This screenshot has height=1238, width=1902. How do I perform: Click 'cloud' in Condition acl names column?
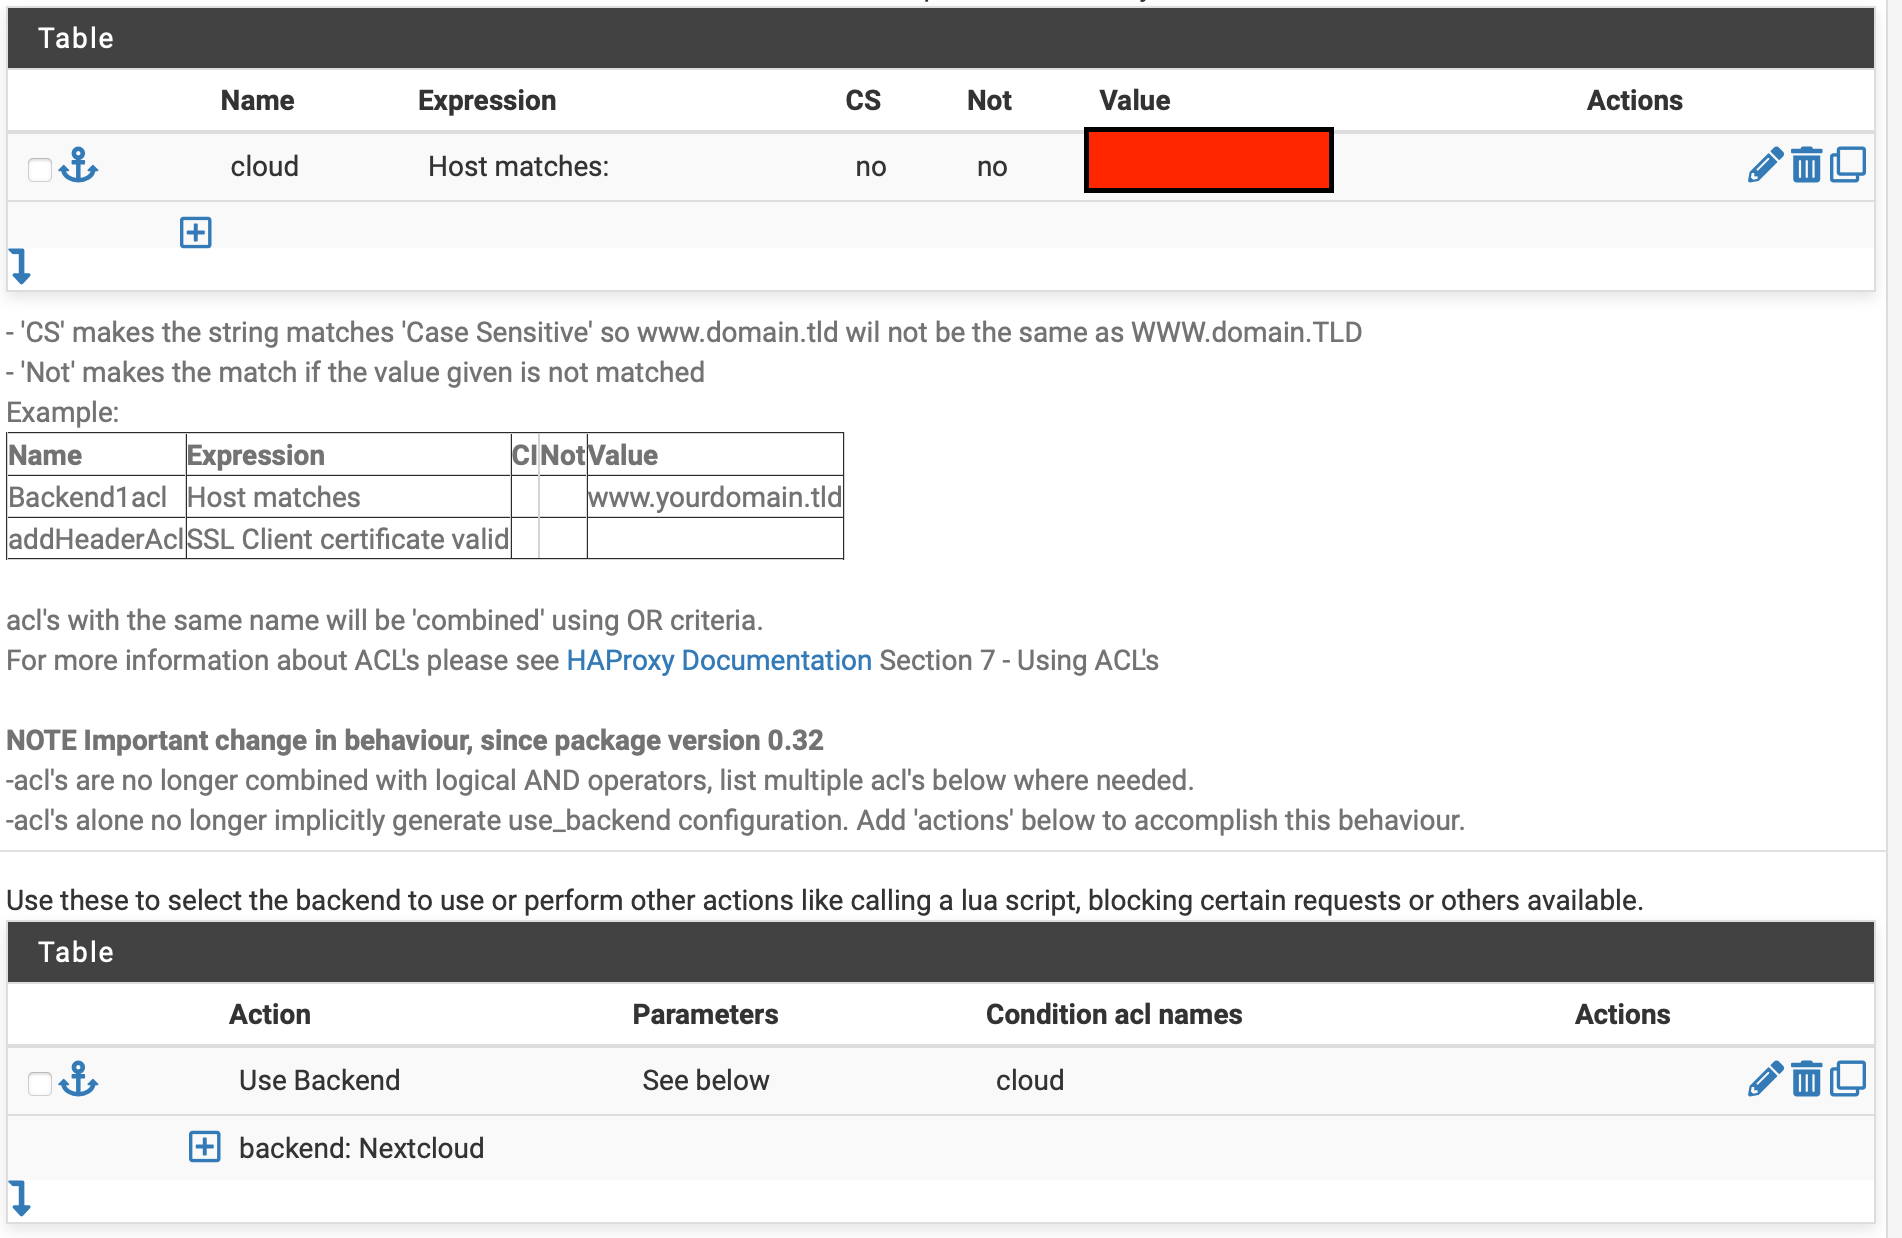coord(1029,1080)
